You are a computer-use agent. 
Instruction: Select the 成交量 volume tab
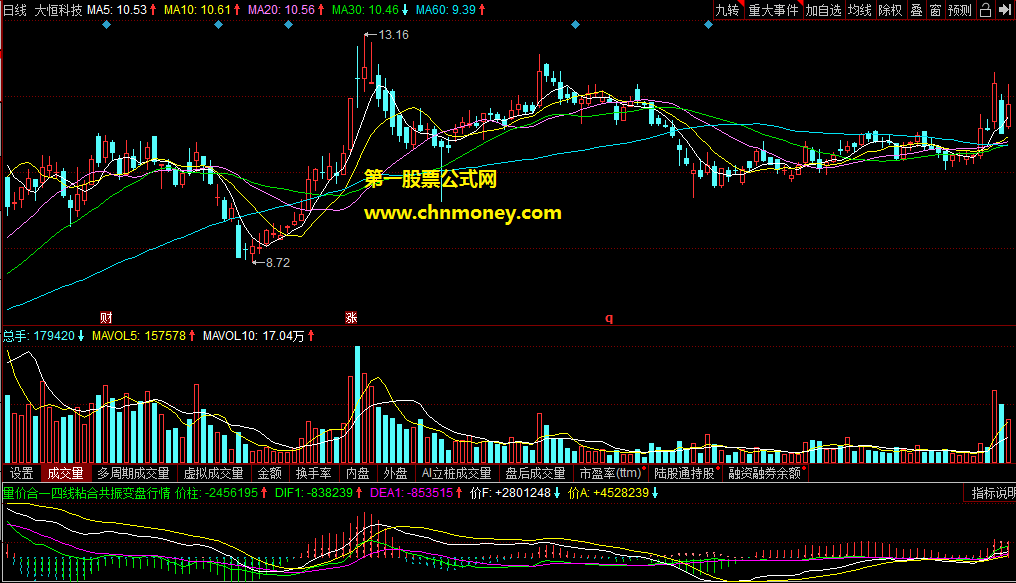point(65,474)
